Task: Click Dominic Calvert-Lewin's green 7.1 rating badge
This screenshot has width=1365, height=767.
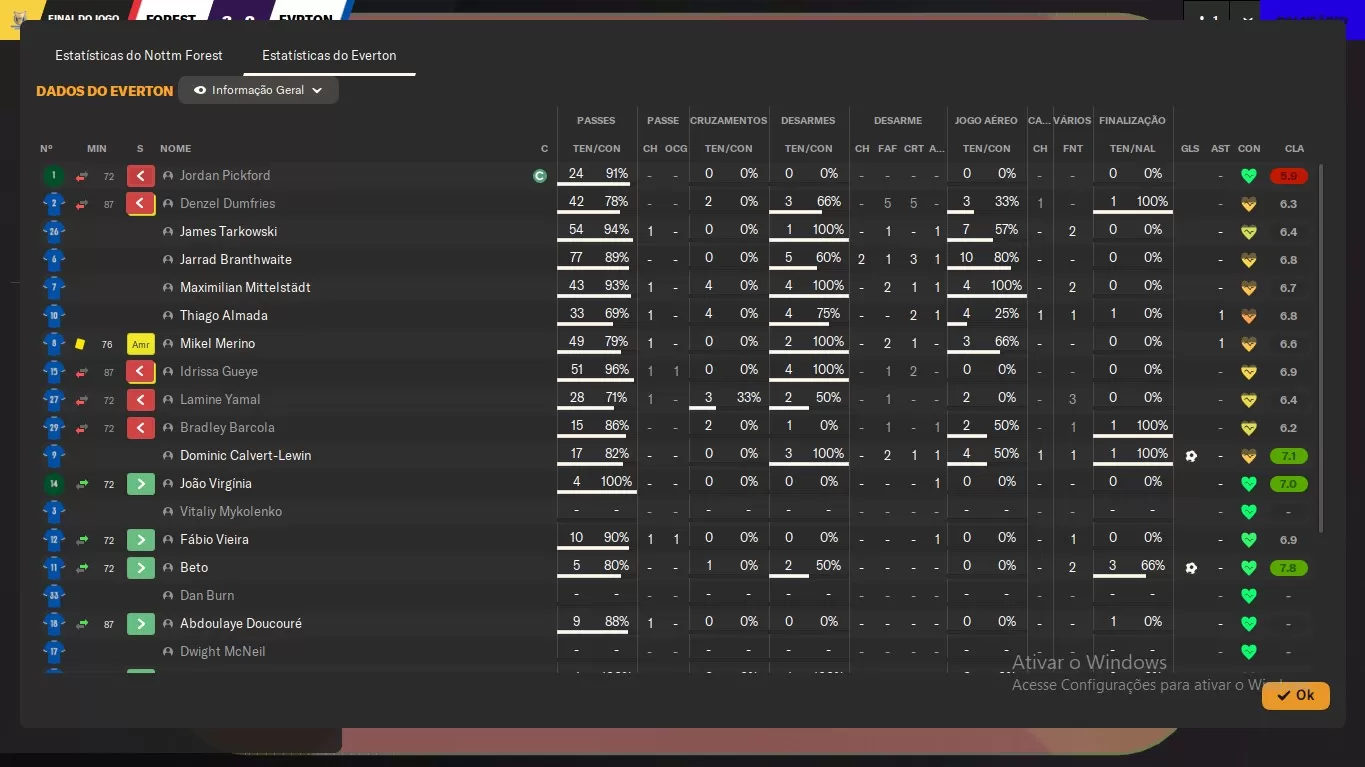Action: click(x=1289, y=456)
